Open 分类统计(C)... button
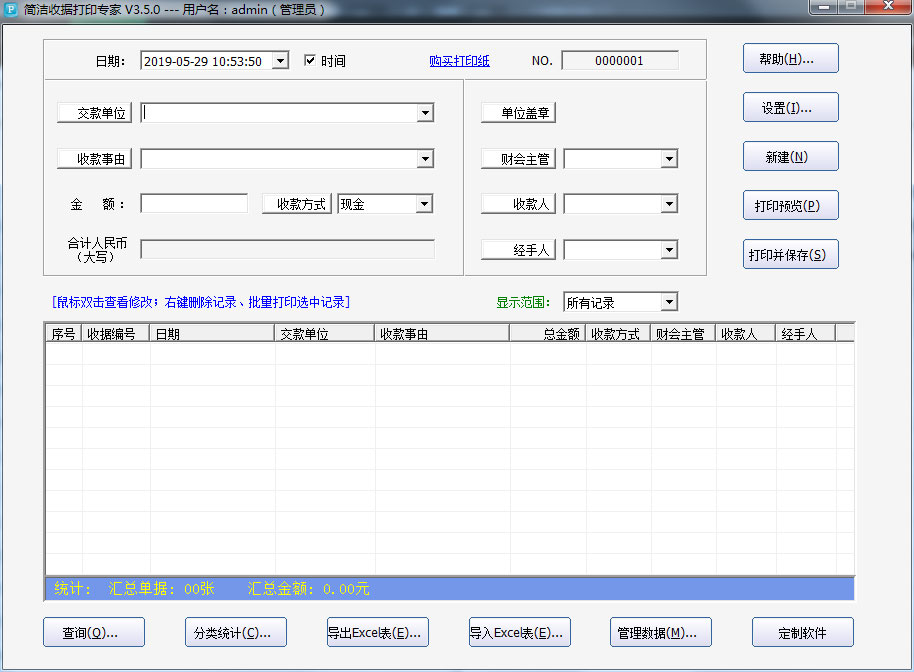The image size is (914, 672). (236, 632)
